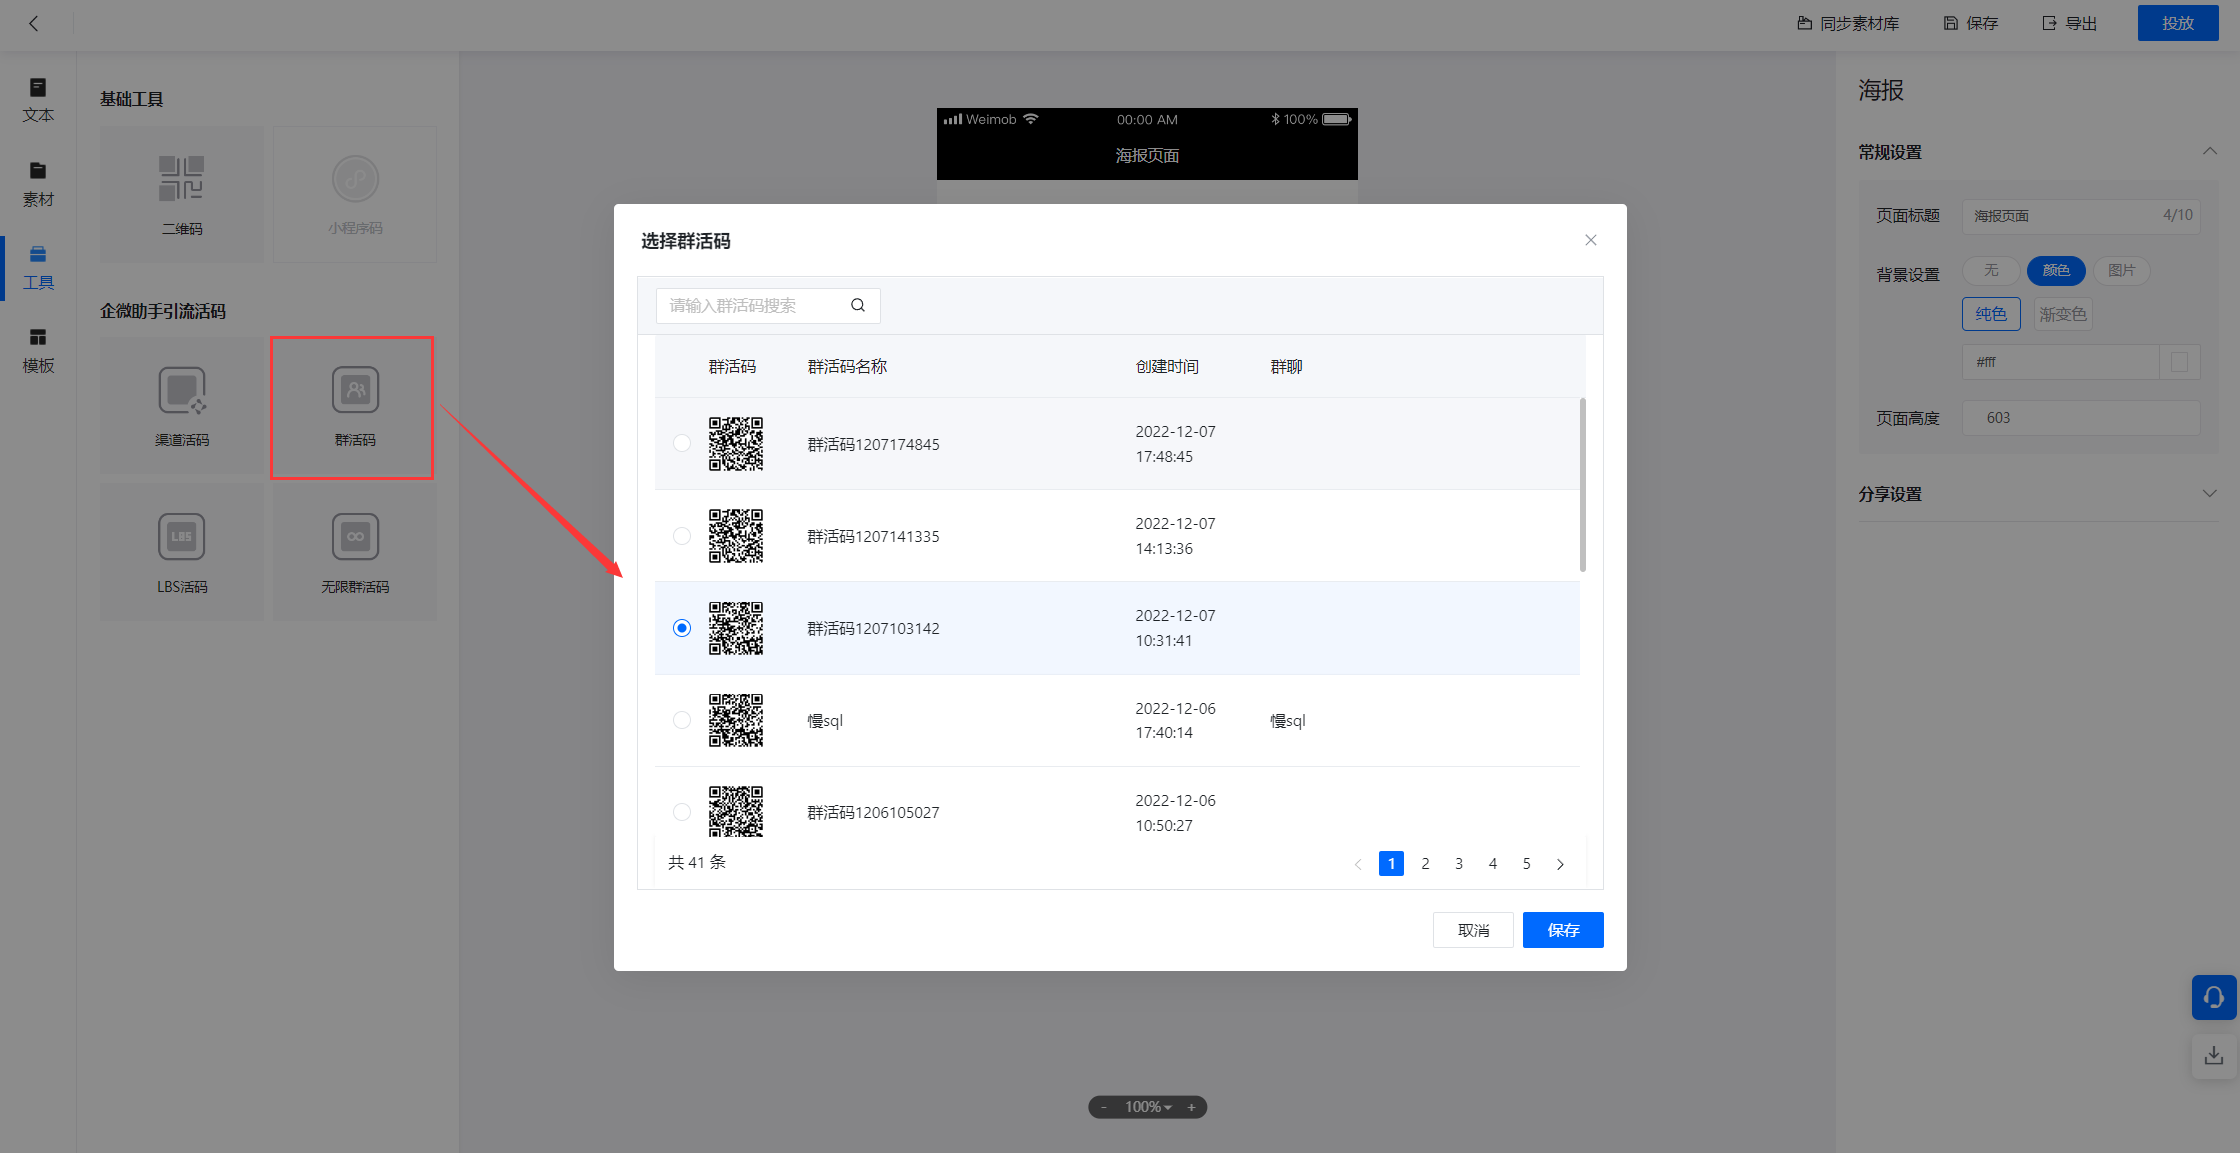This screenshot has height=1153, width=2240.
Task: Open the 模板 sidebar section
Action: pos(38,351)
